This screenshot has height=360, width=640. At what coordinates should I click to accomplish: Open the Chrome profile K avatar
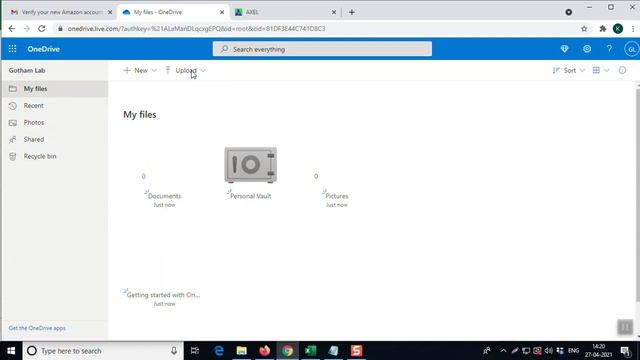pos(618,29)
